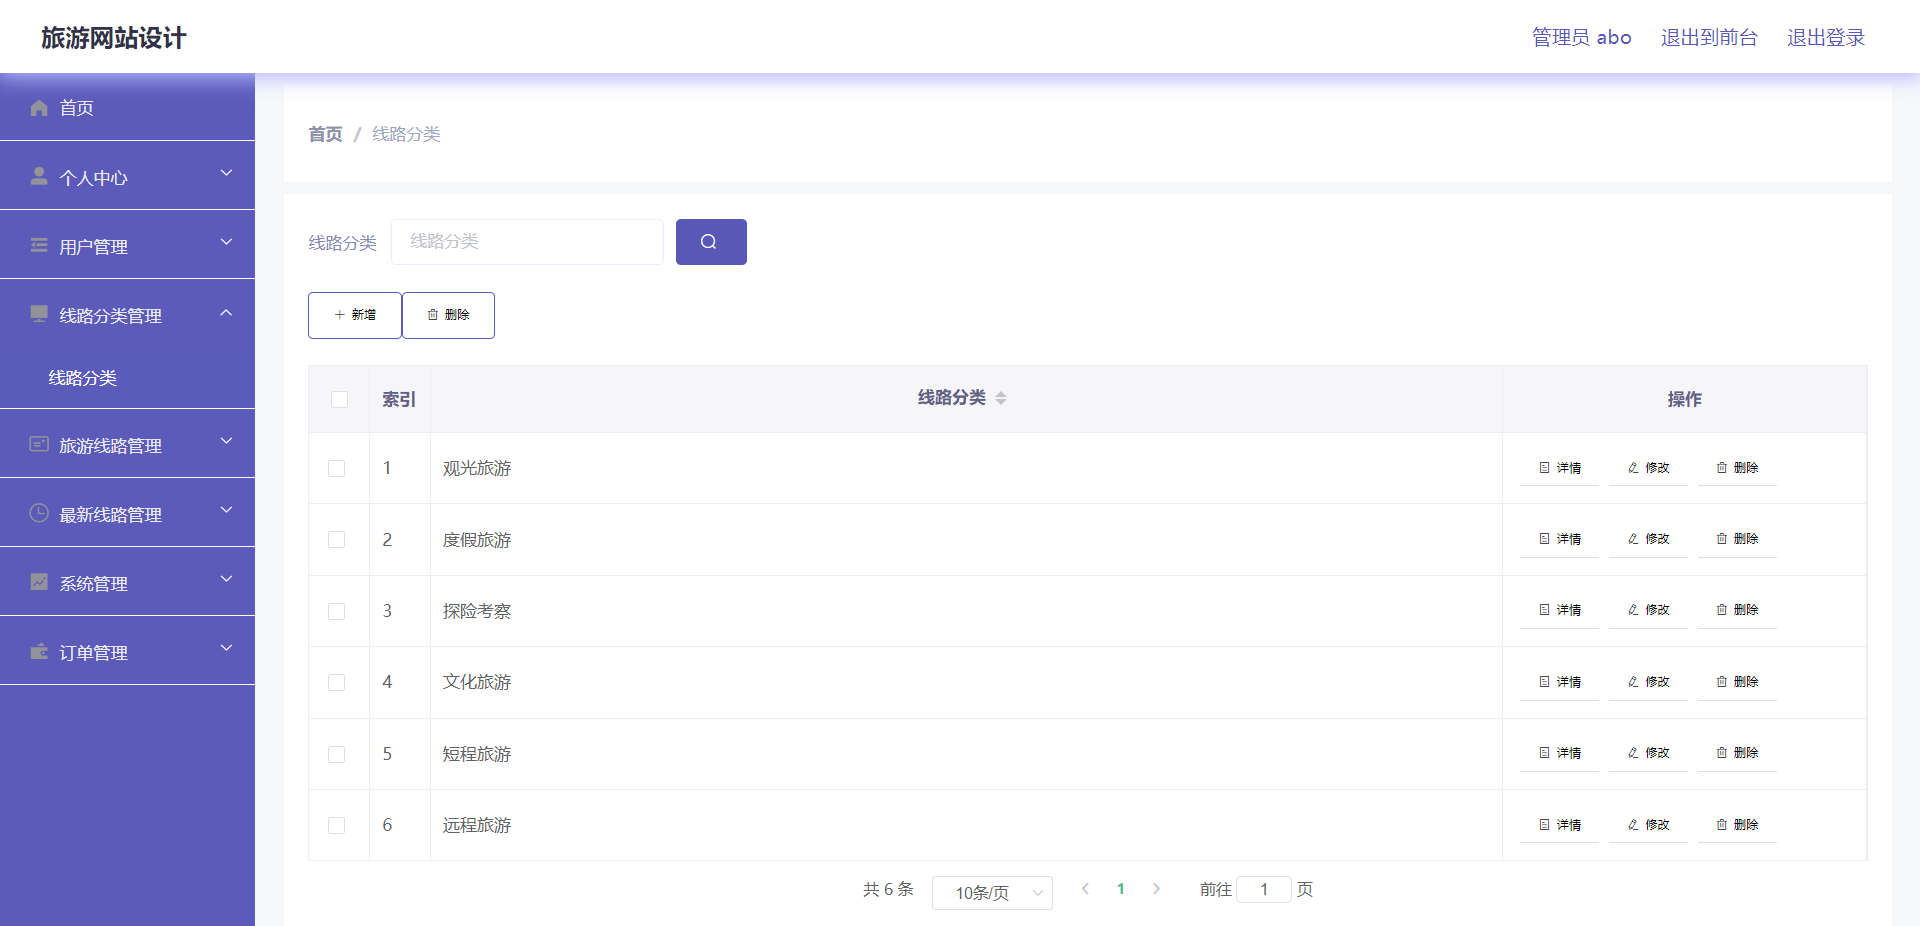This screenshot has width=1920, height=926.
Task: Open 详情 for 探险考察 row
Action: (x=1558, y=610)
